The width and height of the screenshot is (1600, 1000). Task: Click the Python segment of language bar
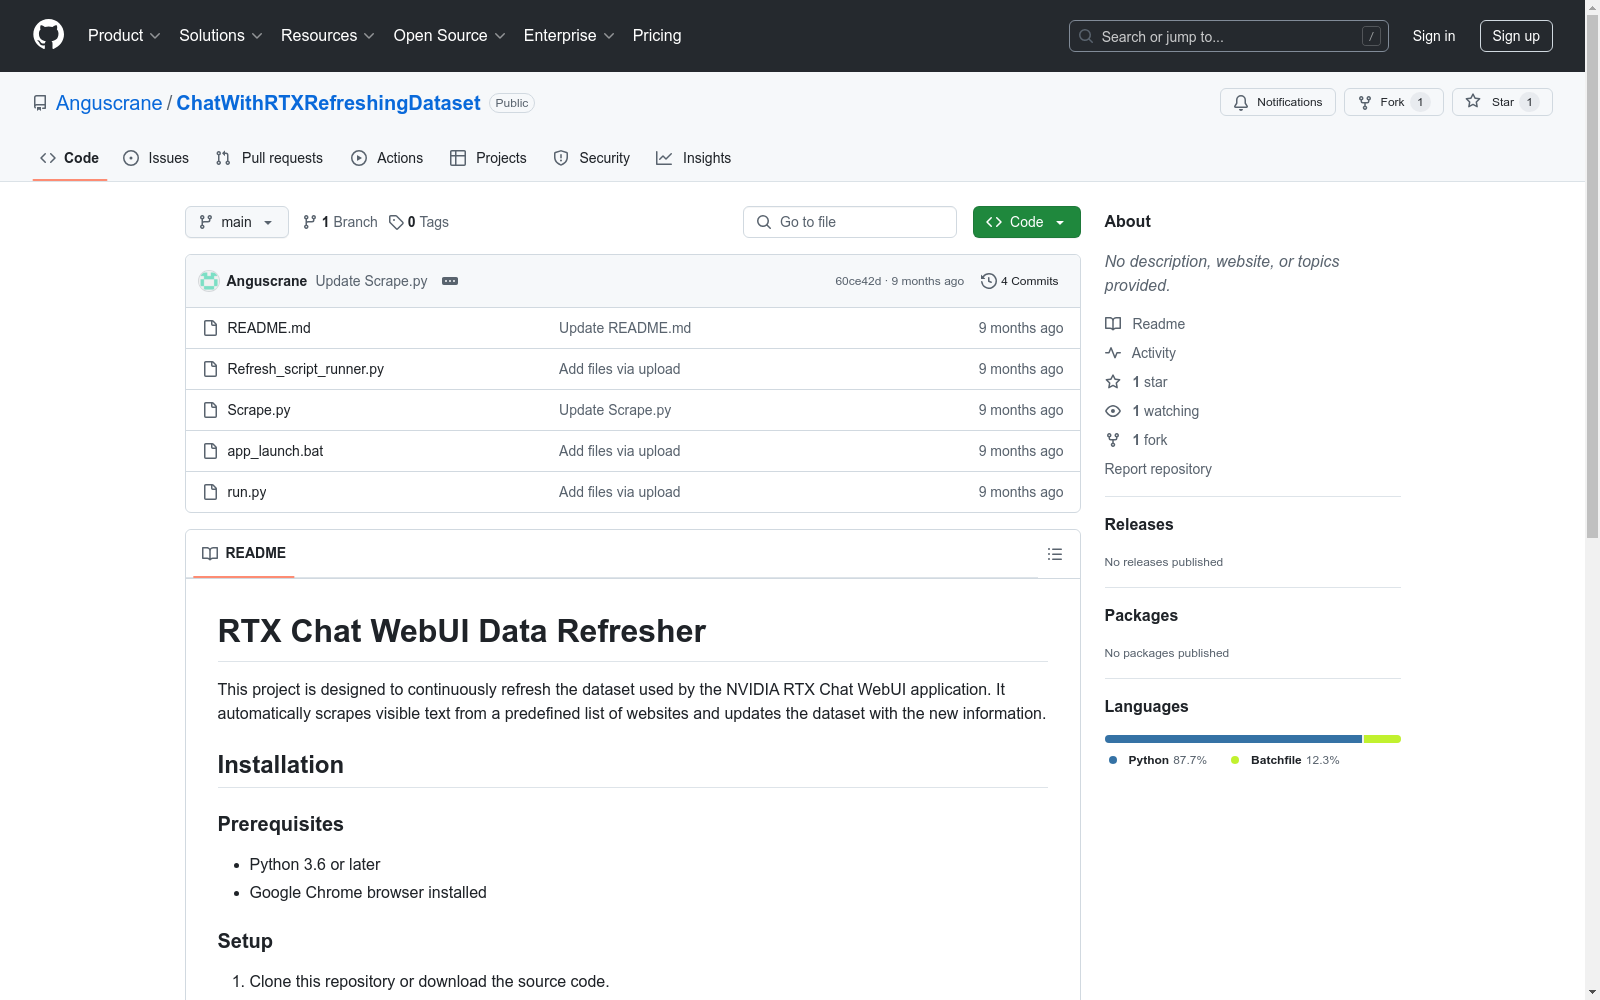1233,739
